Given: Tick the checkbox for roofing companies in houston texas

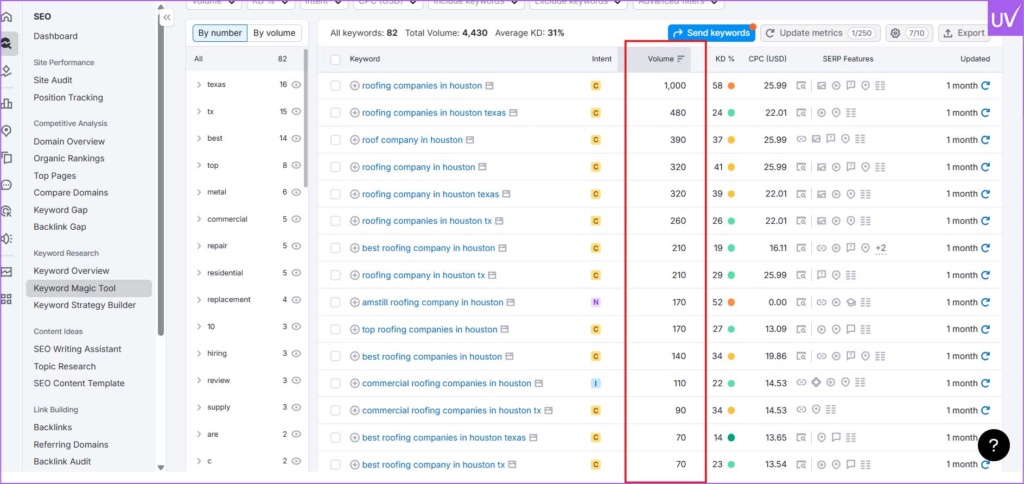Looking at the screenshot, I should pos(335,113).
